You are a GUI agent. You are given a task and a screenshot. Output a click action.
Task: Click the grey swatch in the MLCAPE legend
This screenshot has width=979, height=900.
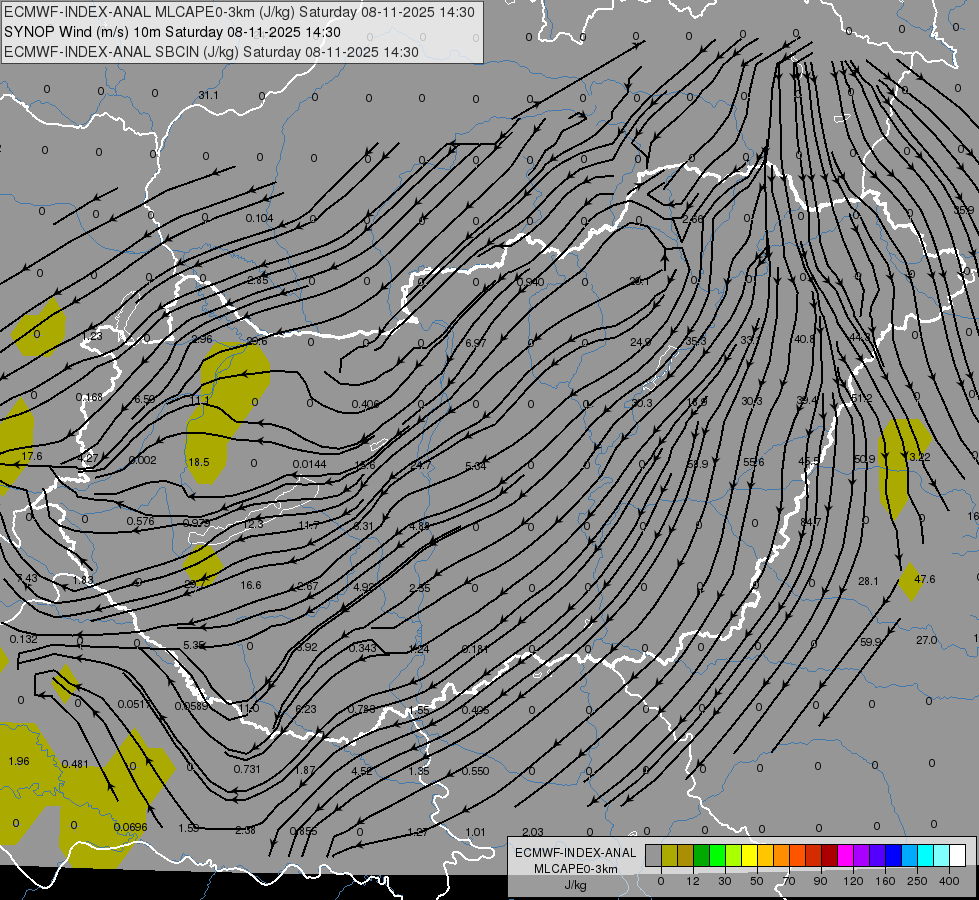pos(654,855)
